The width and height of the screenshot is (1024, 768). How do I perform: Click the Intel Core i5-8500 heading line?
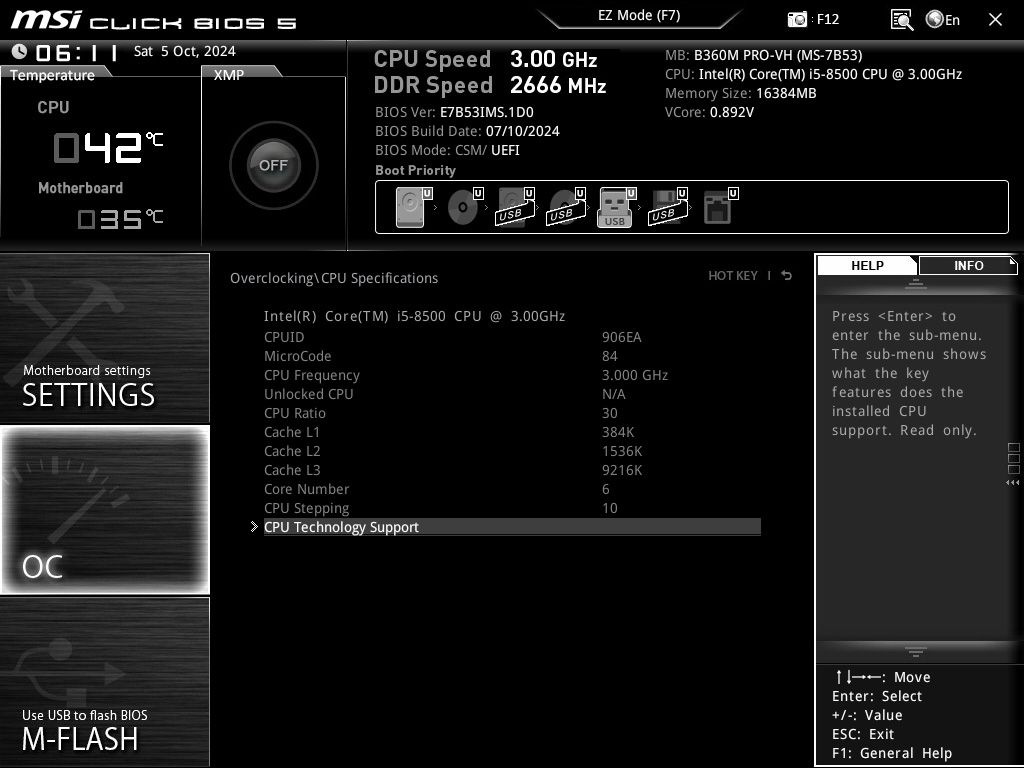click(414, 316)
